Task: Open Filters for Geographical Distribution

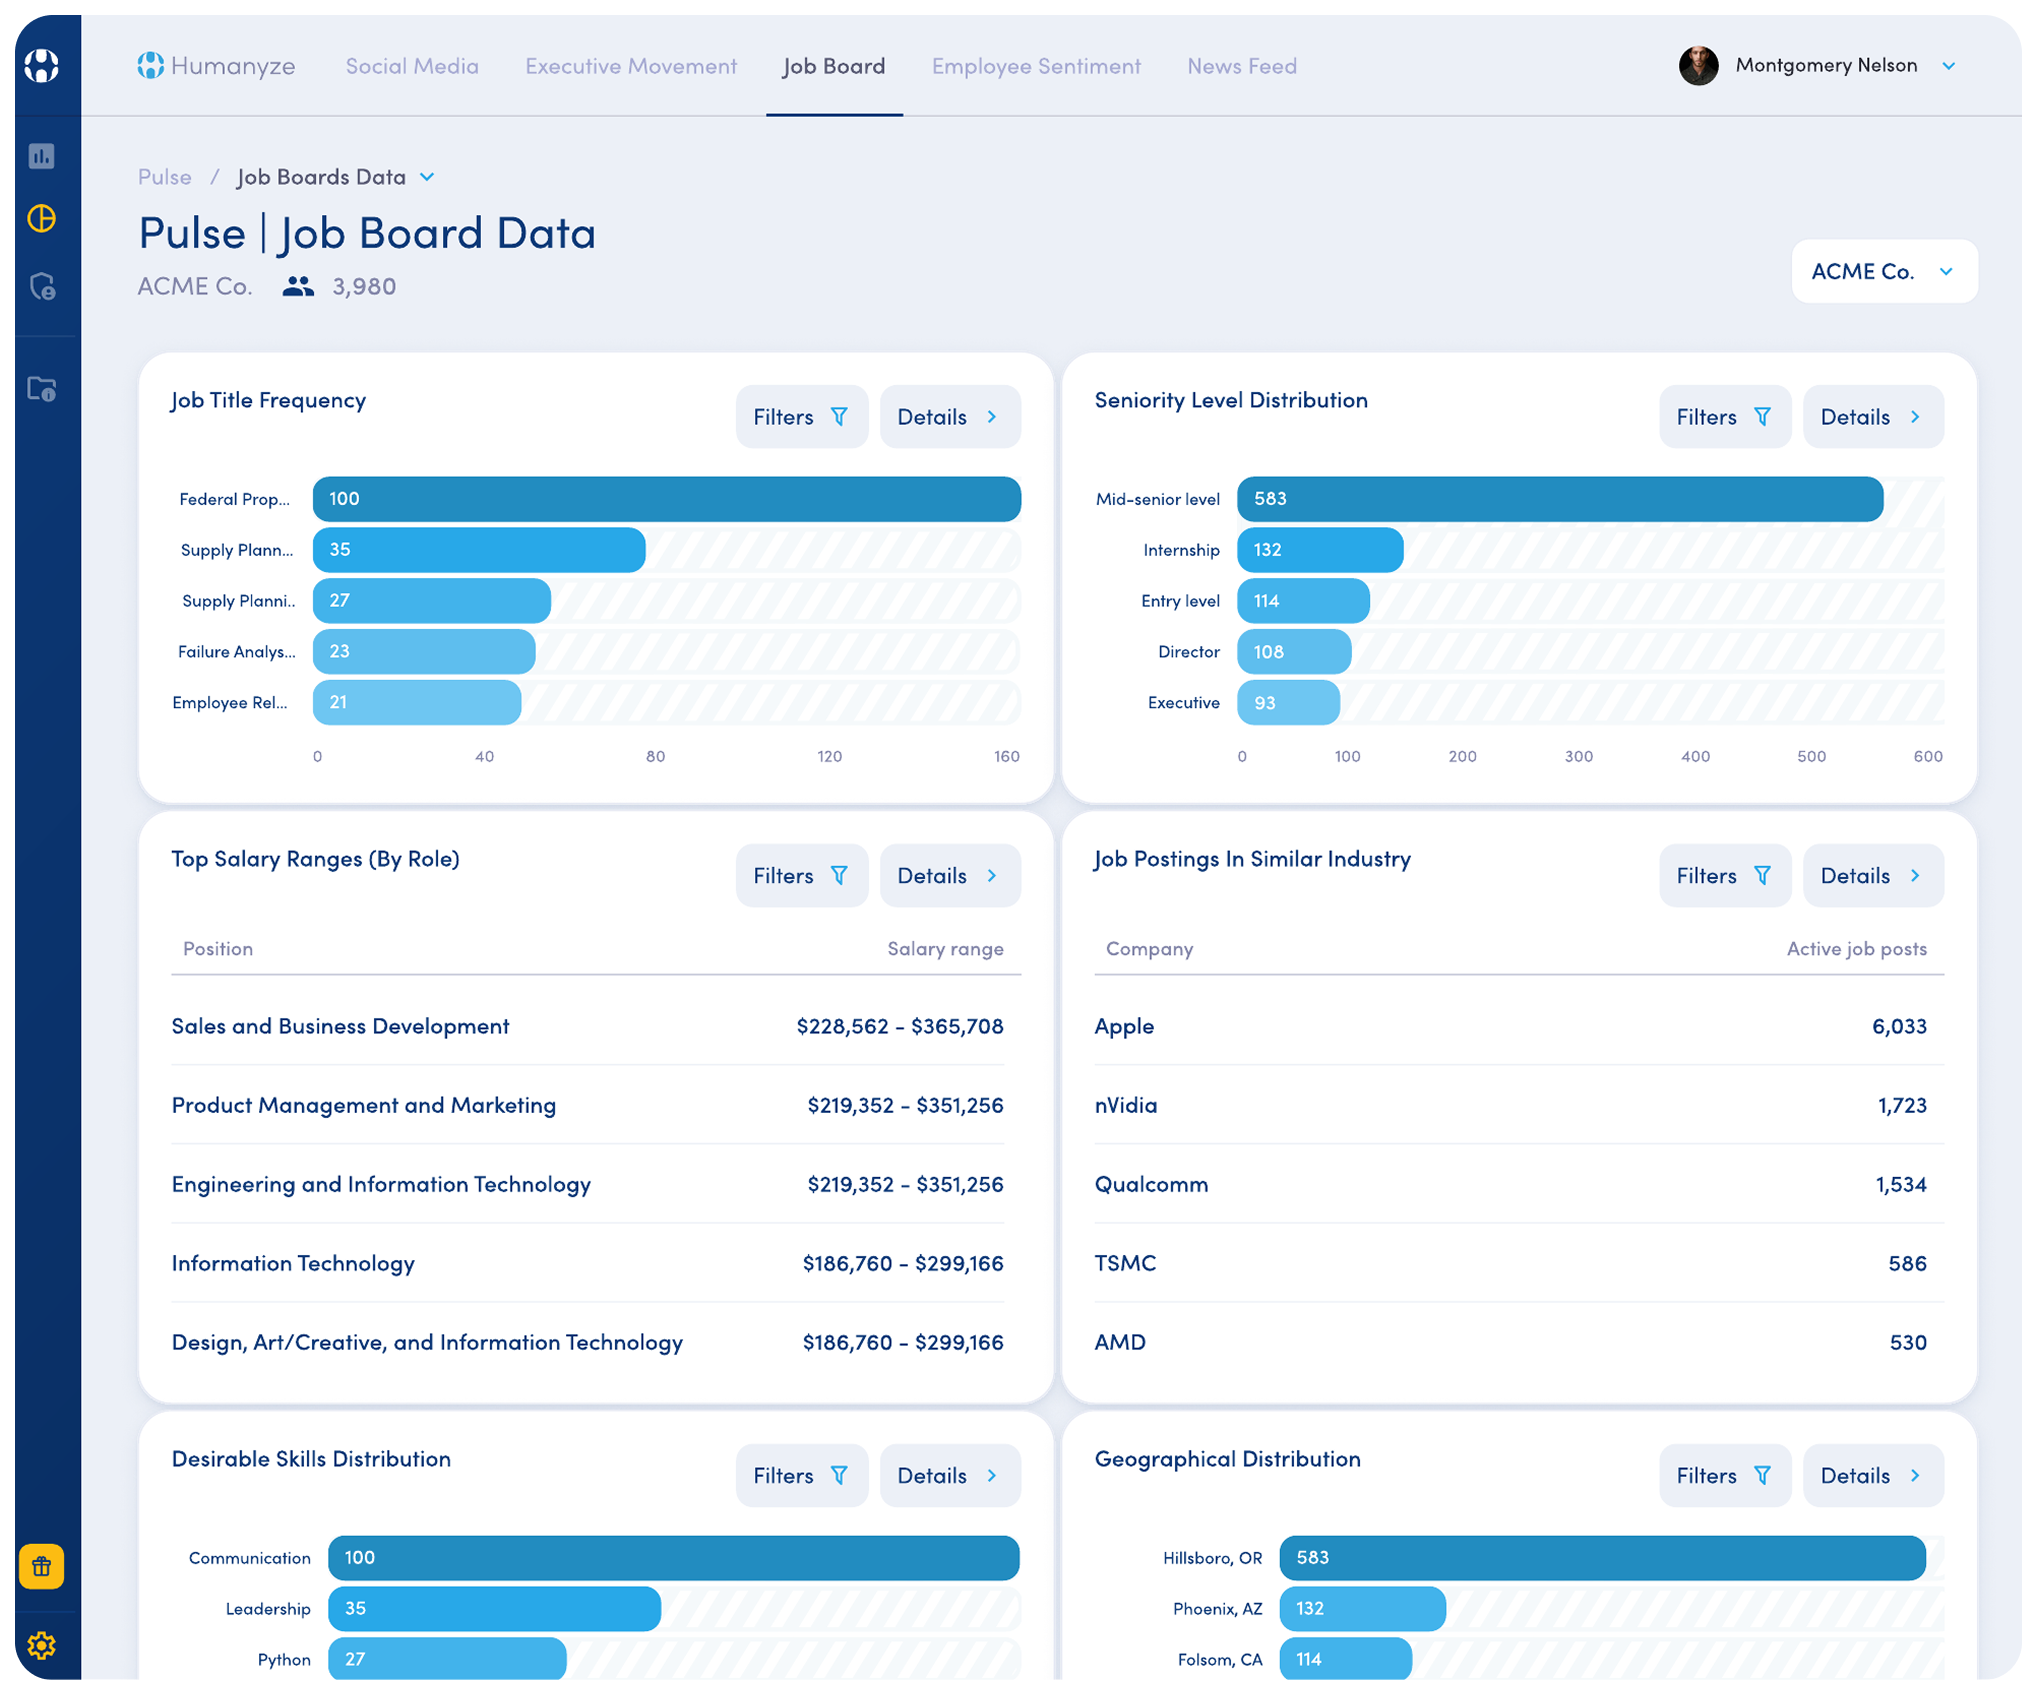Action: [x=1724, y=1476]
